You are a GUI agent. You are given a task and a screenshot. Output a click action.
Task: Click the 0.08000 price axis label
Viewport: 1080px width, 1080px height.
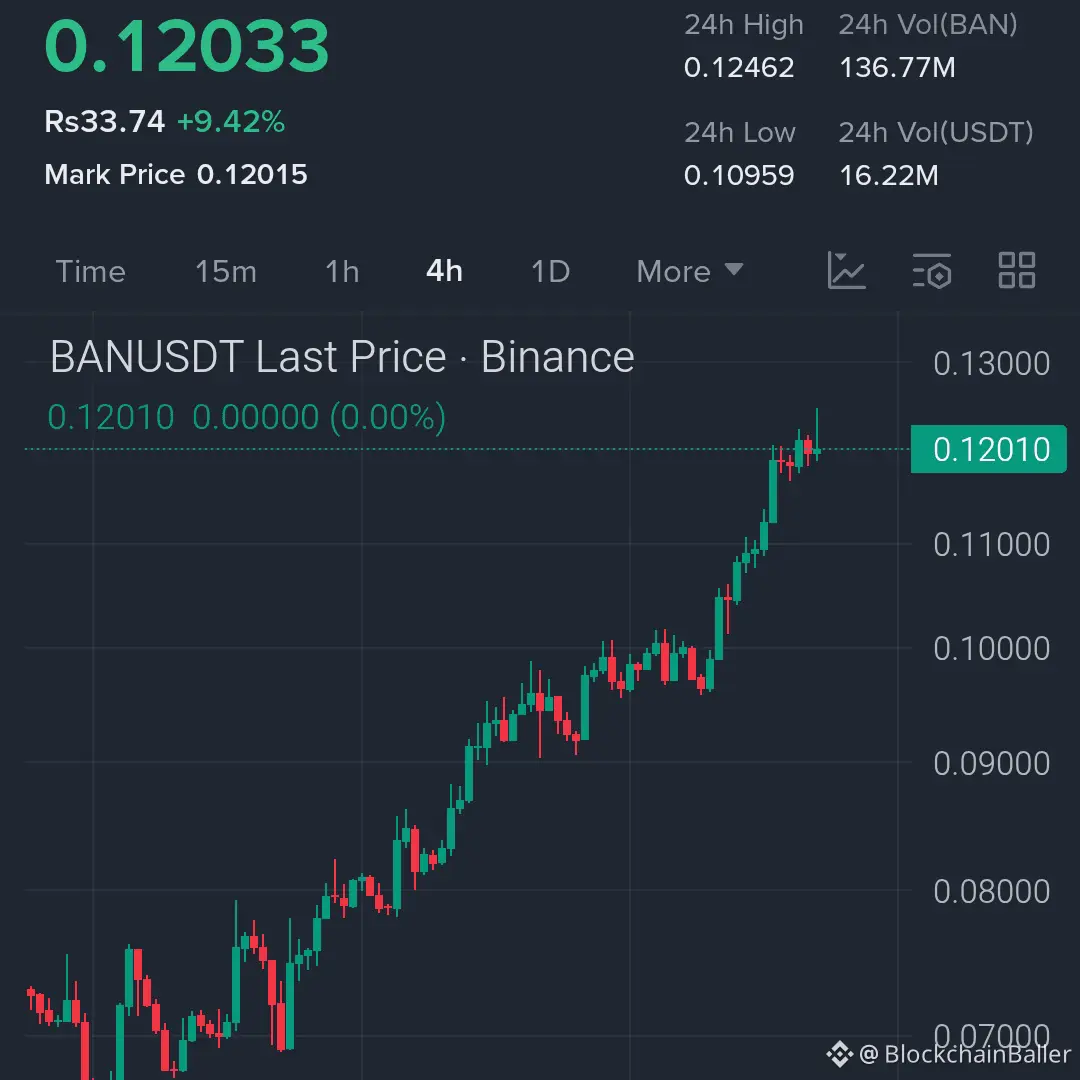991,891
